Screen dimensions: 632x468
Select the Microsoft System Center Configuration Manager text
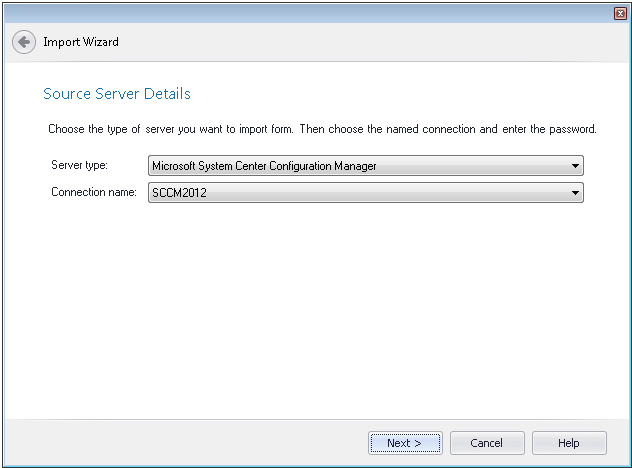tap(264, 166)
